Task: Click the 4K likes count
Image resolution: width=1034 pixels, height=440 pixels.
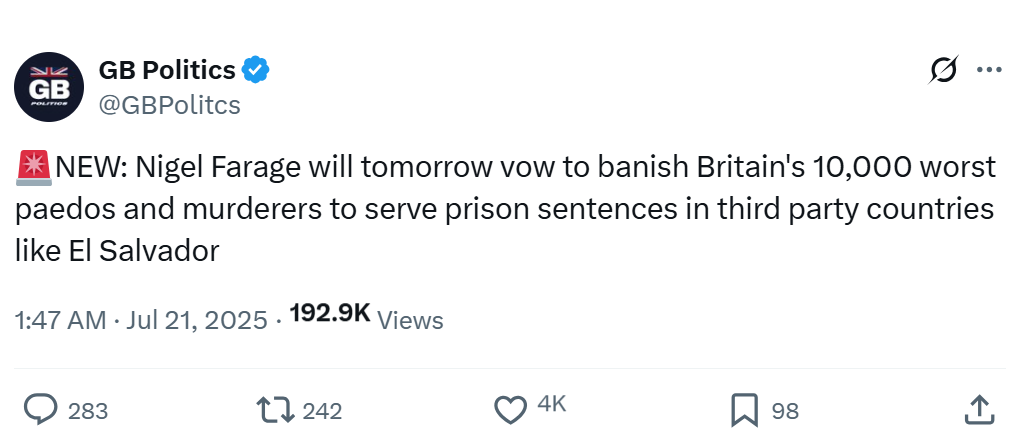Action: click(552, 404)
